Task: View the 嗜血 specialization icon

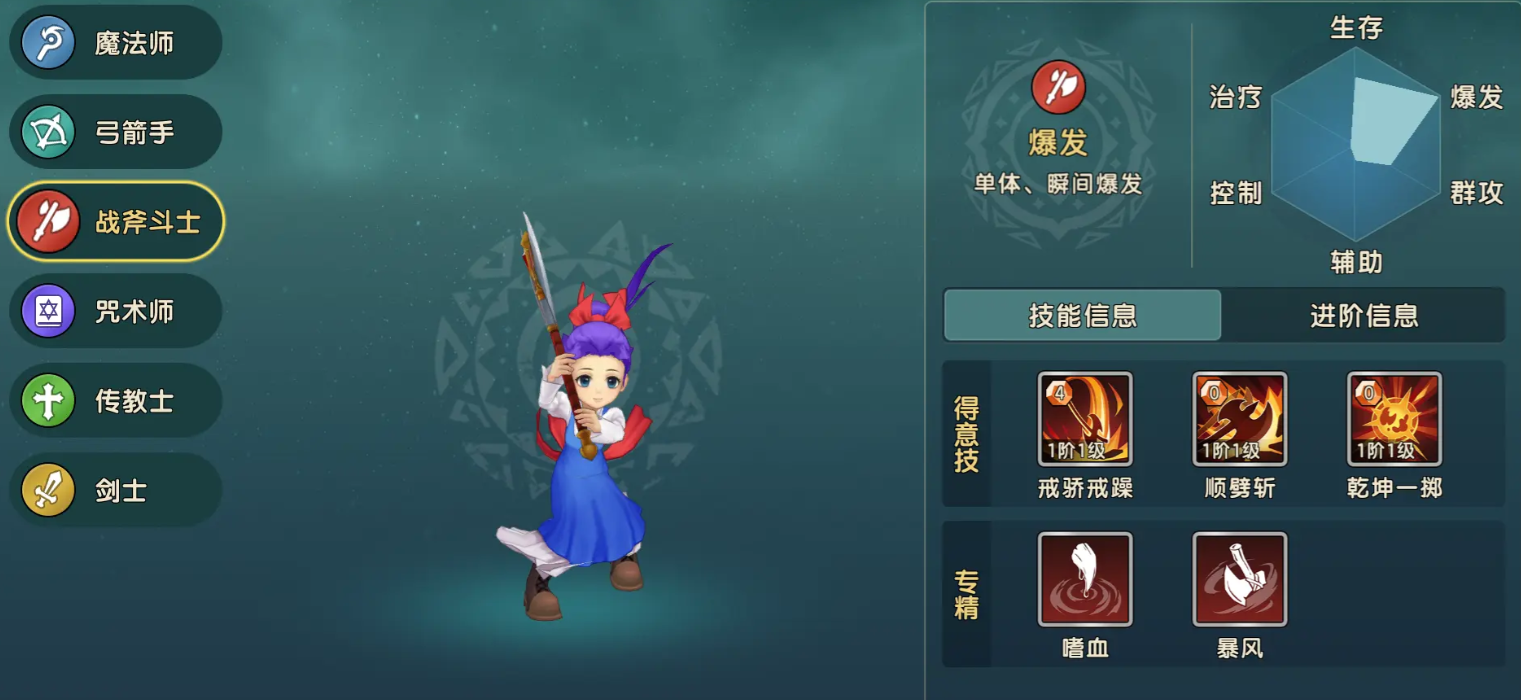Action: pos(1085,579)
